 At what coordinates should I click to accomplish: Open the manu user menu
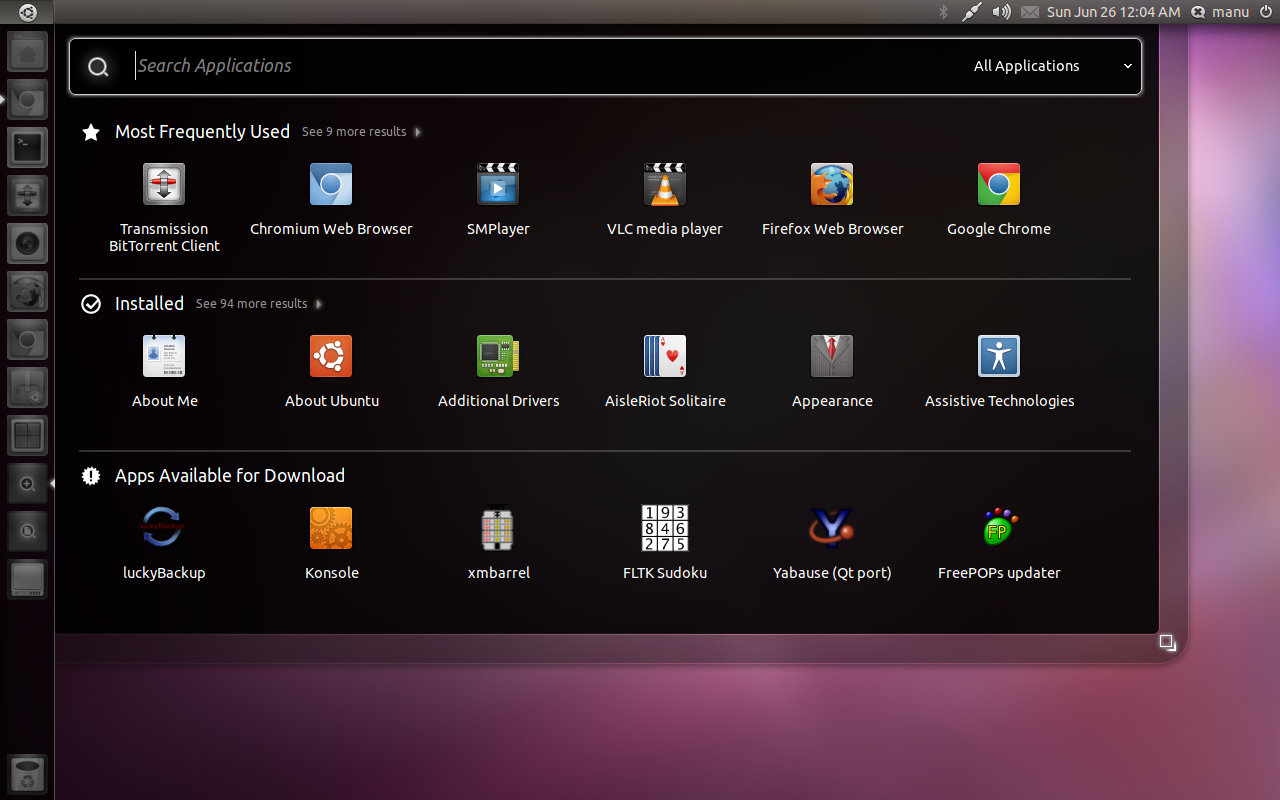point(1220,12)
